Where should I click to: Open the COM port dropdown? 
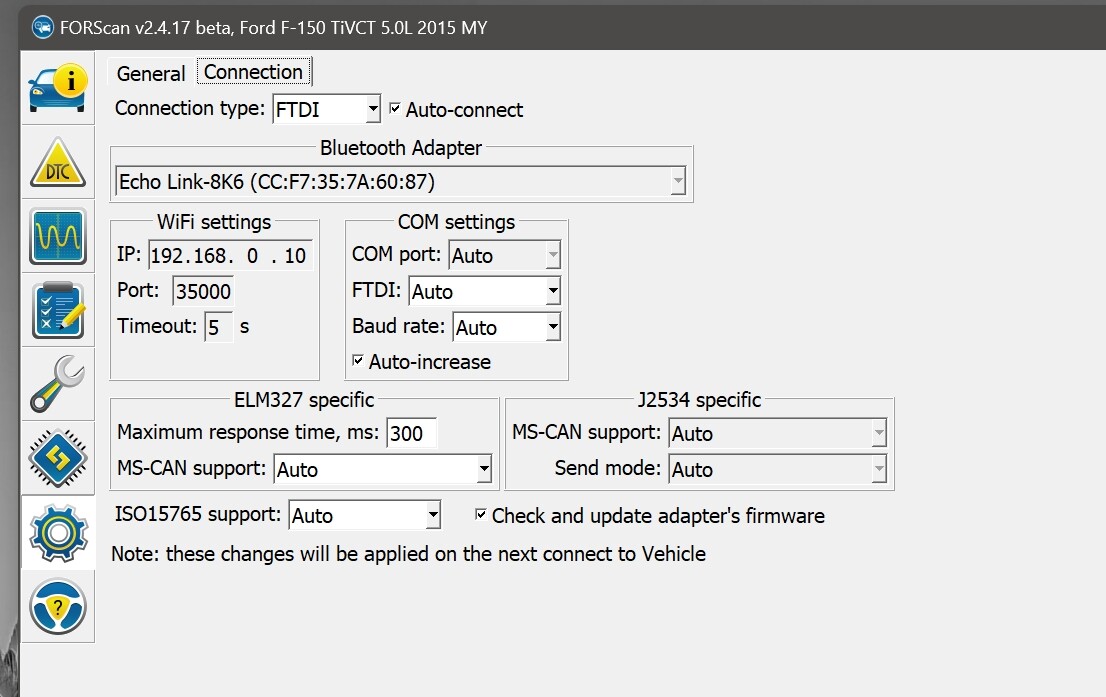point(504,255)
